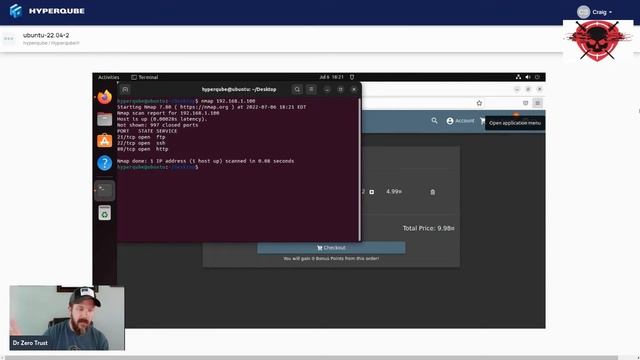640x360 pixels.
Task: Click the volume icon in system tray
Action: tap(528, 77)
